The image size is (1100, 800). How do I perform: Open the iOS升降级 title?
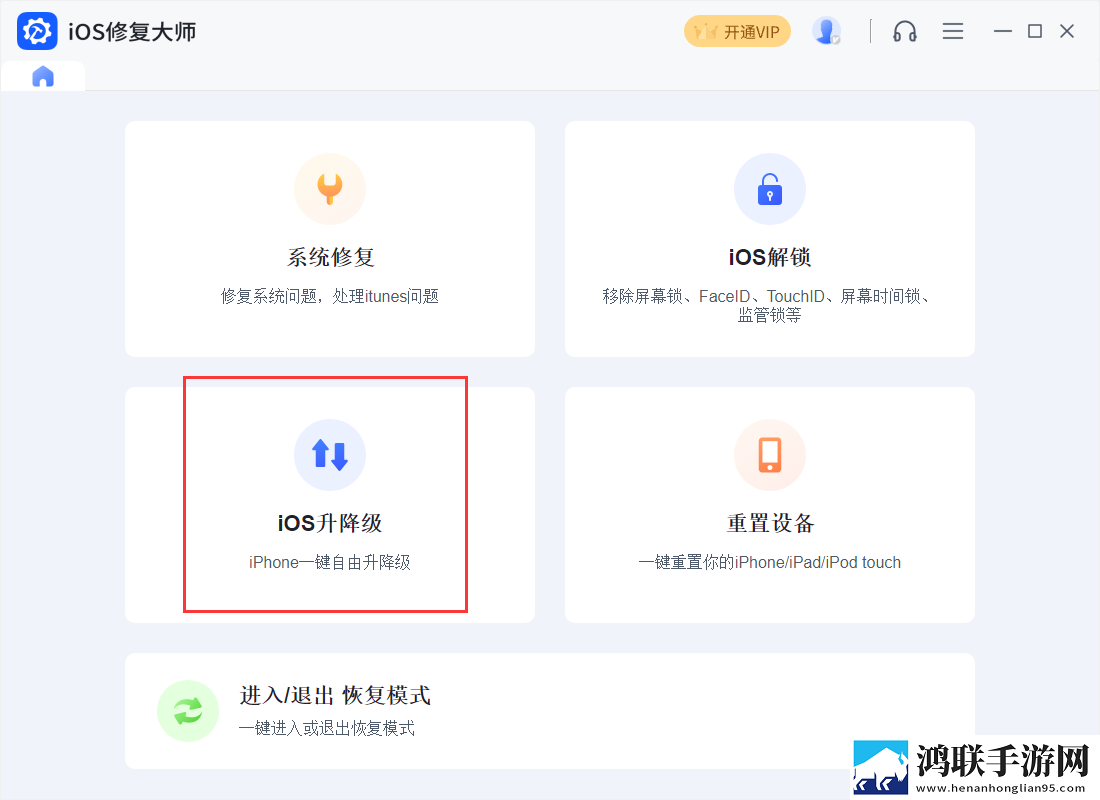pos(330,523)
